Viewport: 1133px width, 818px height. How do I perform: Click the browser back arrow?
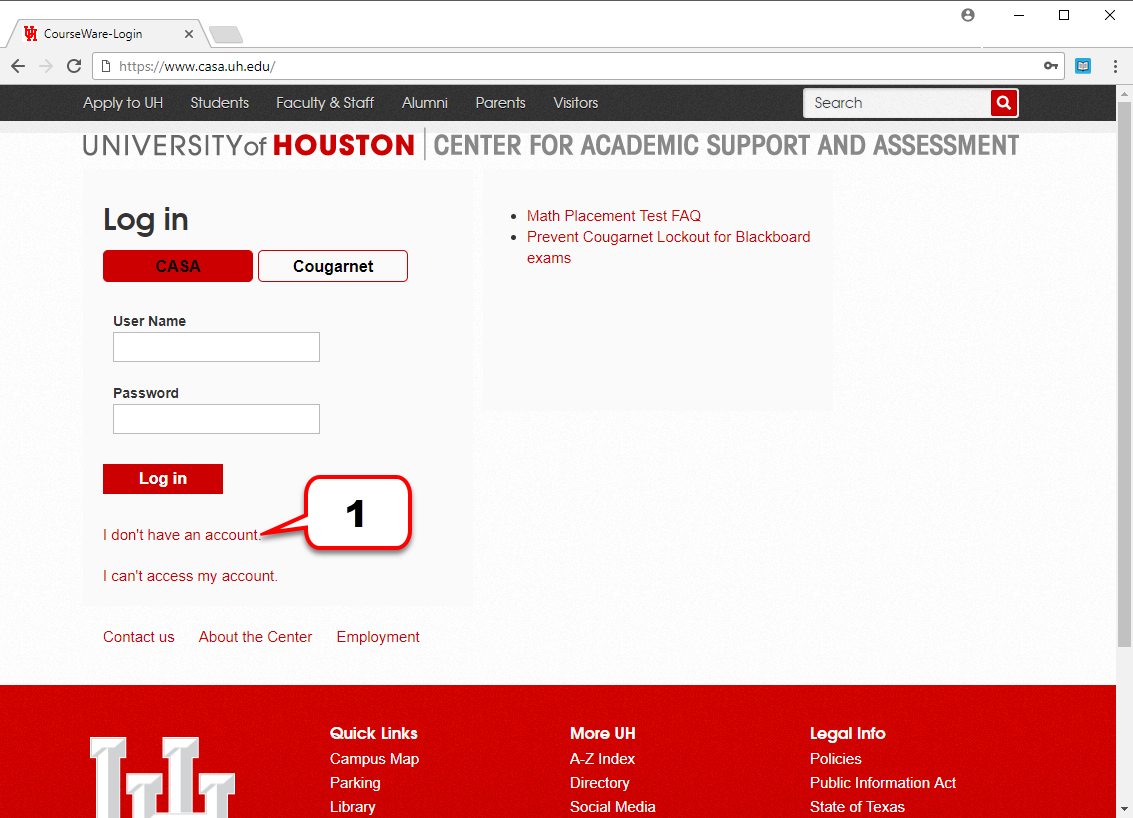click(18, 66)
